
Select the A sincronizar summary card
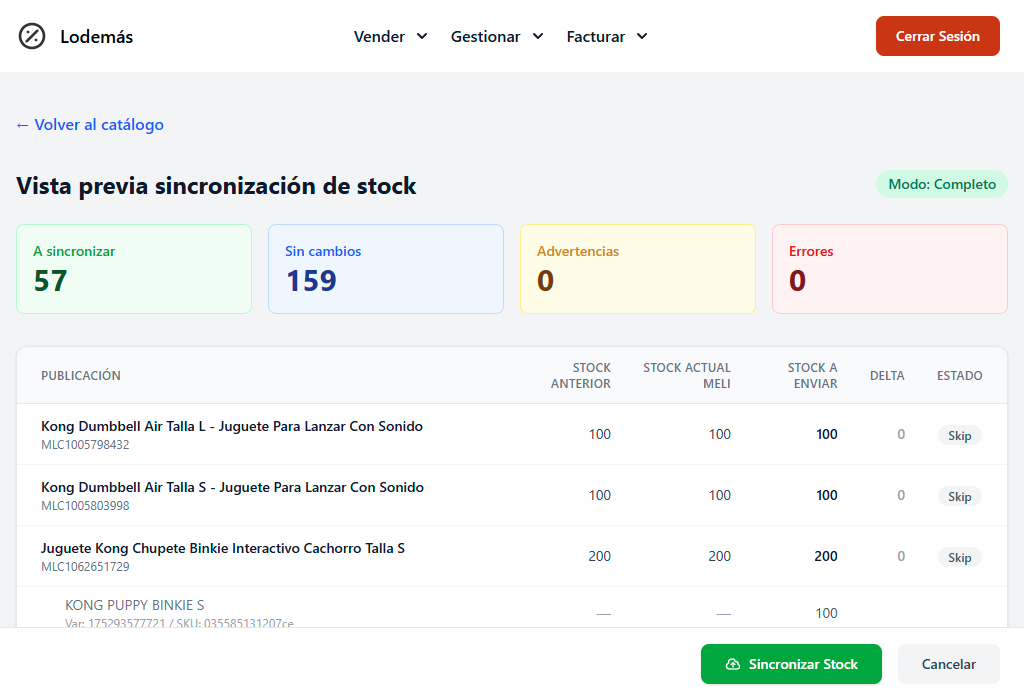click(134, 269)
